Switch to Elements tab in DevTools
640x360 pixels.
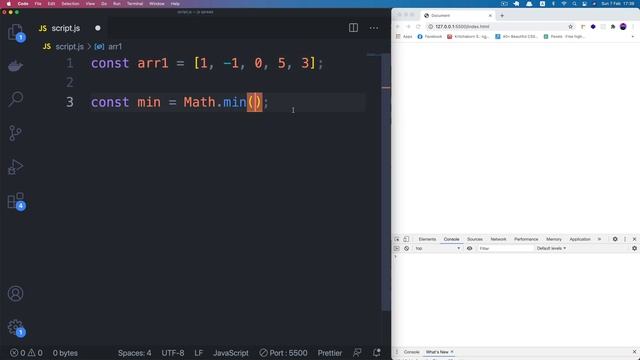(427, 239)
